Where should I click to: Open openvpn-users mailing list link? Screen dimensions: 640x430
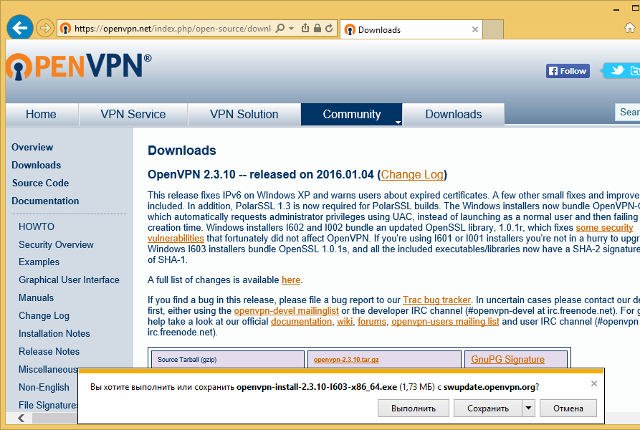point(445,322)
